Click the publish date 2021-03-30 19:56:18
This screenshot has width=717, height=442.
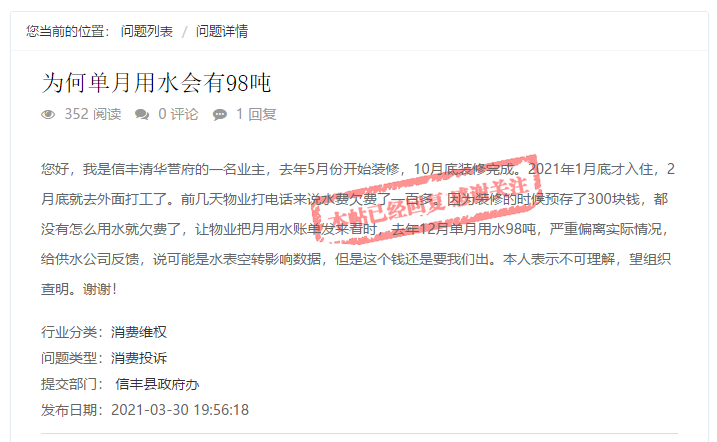[x=180, y=410]
